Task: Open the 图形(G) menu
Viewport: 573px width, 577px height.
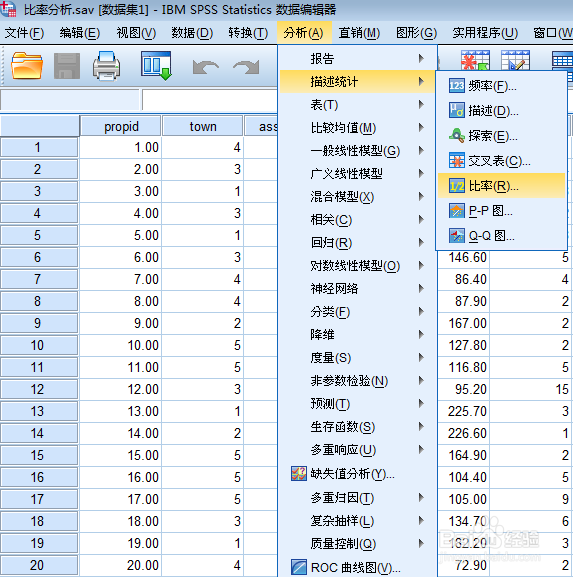Action: (x=416, y=33)
